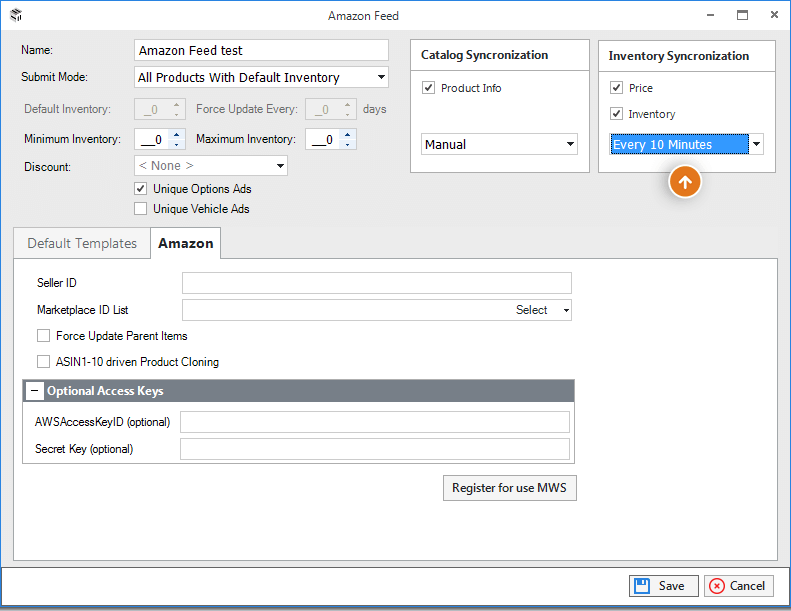
Task: Click the app icon in title bar
Action: [16, 15]
